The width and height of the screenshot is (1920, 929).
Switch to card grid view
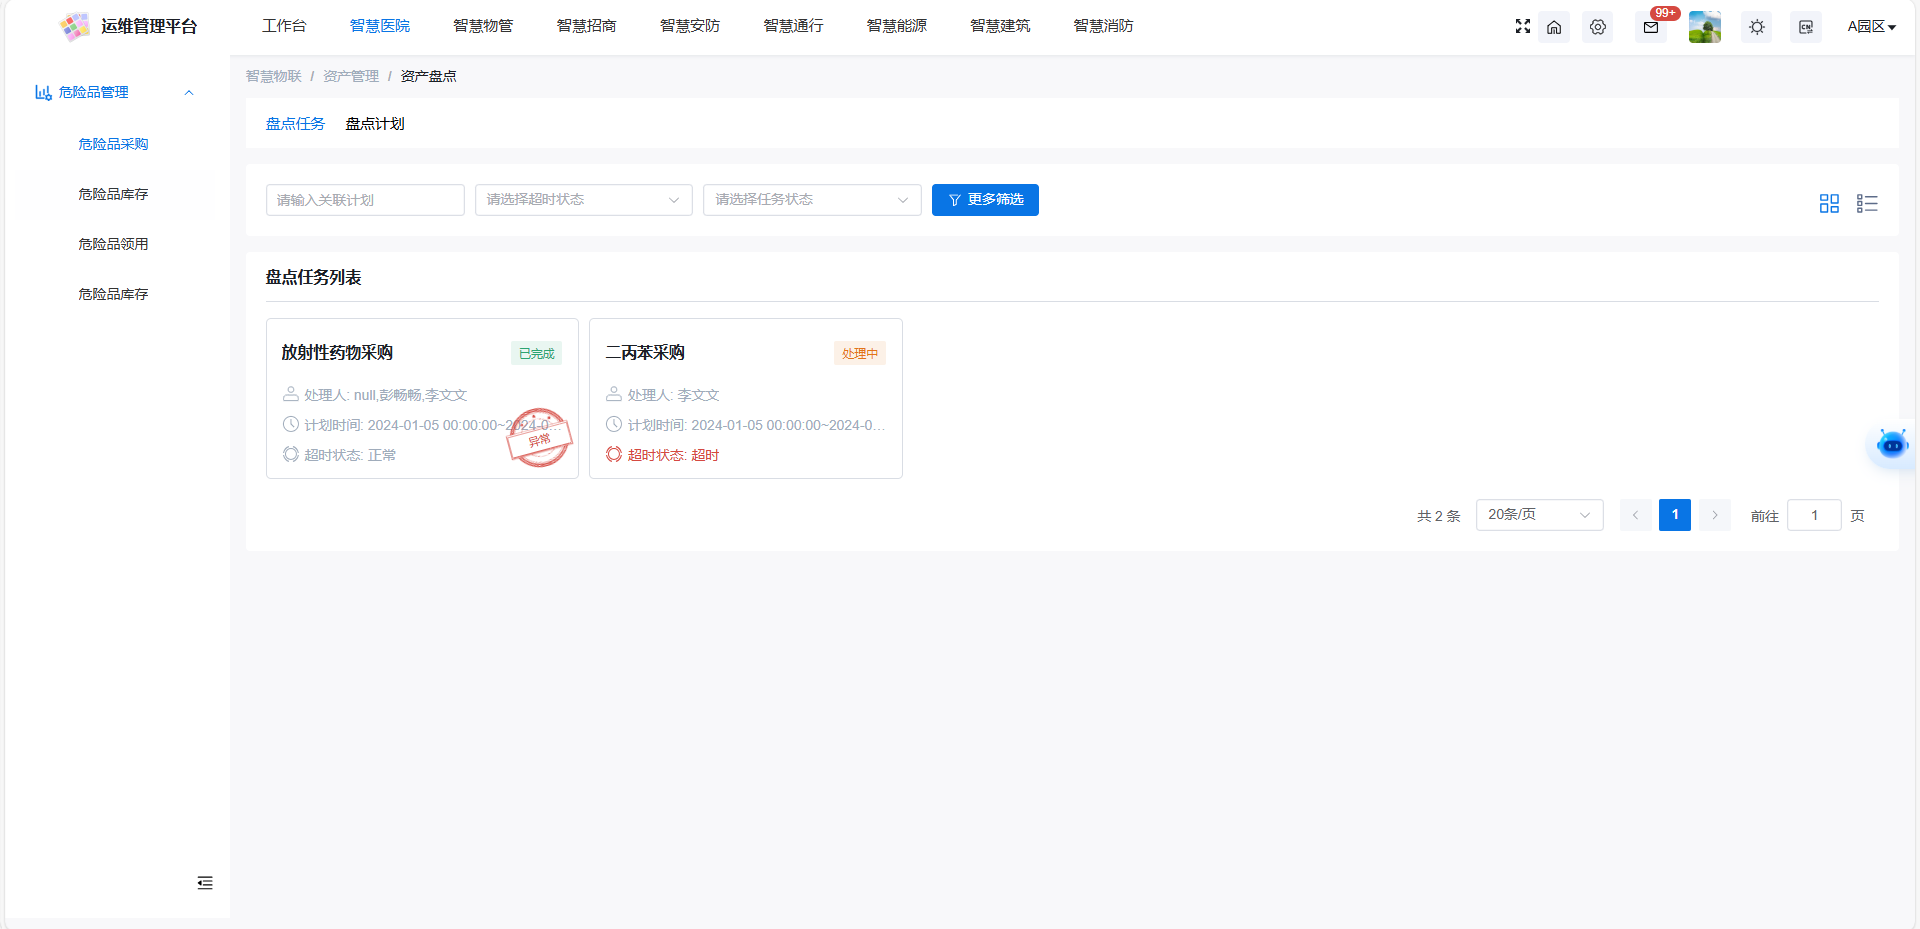[x=1829, y=203]
